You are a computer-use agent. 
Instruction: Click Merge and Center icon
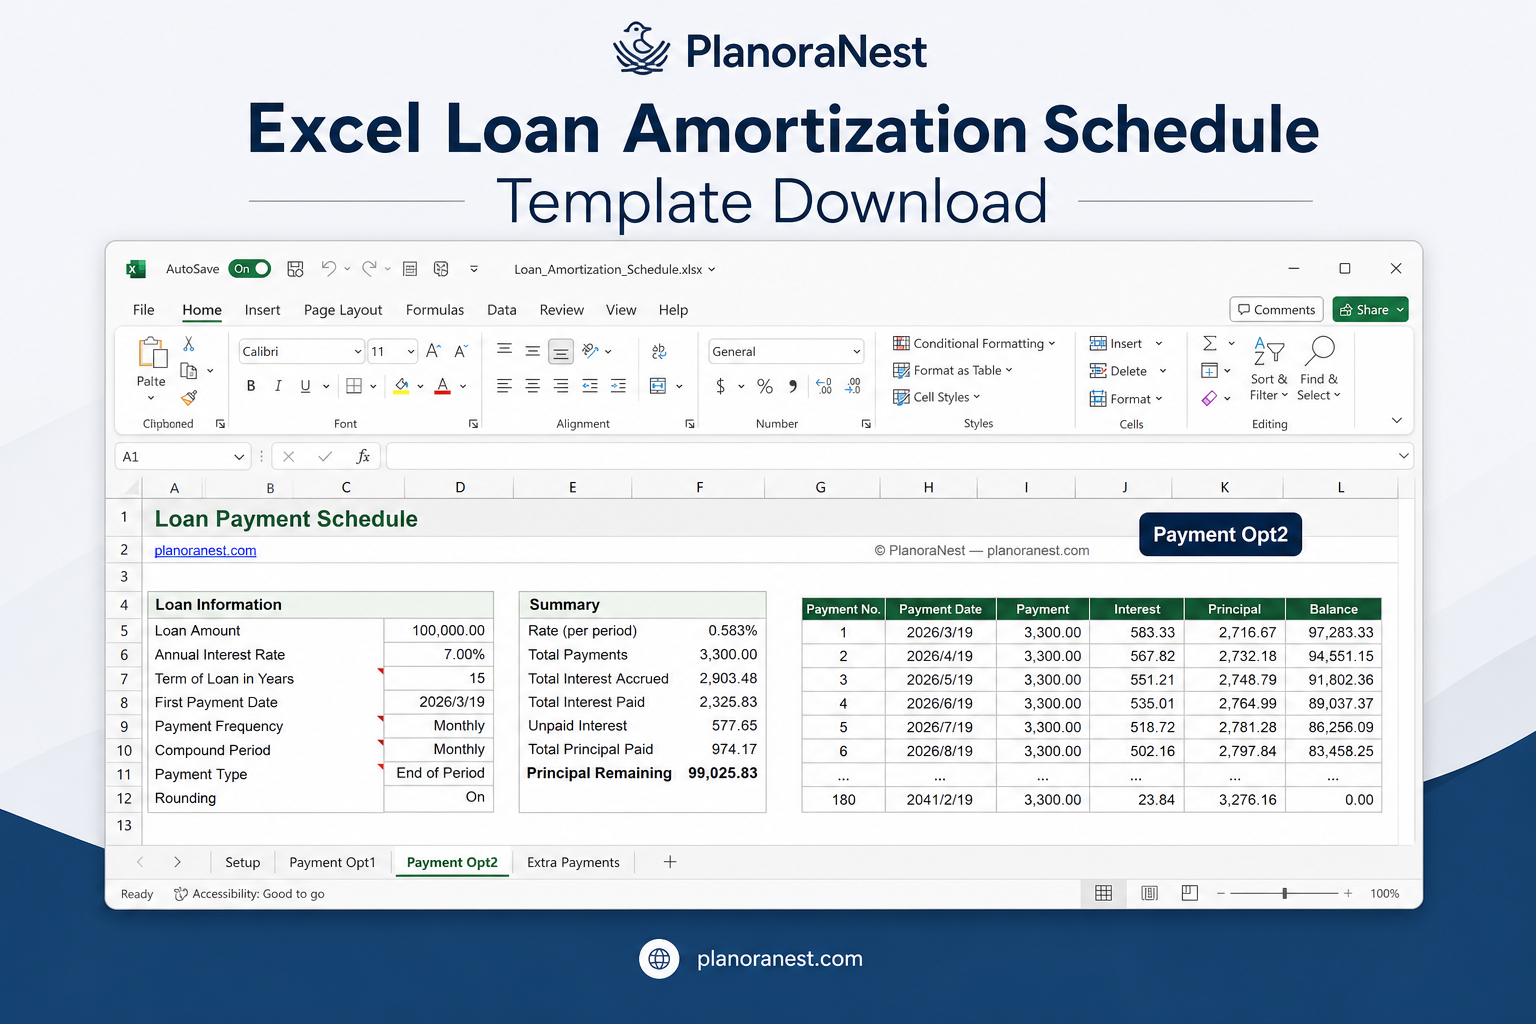coord(658,386)
